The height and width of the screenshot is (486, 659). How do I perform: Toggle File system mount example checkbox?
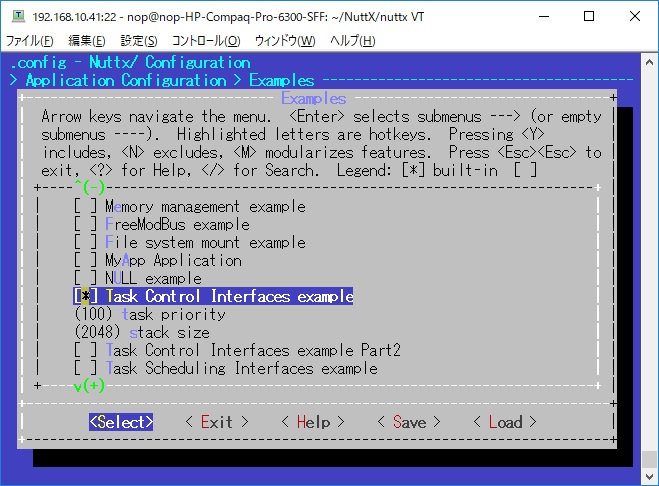pos(85,243)
